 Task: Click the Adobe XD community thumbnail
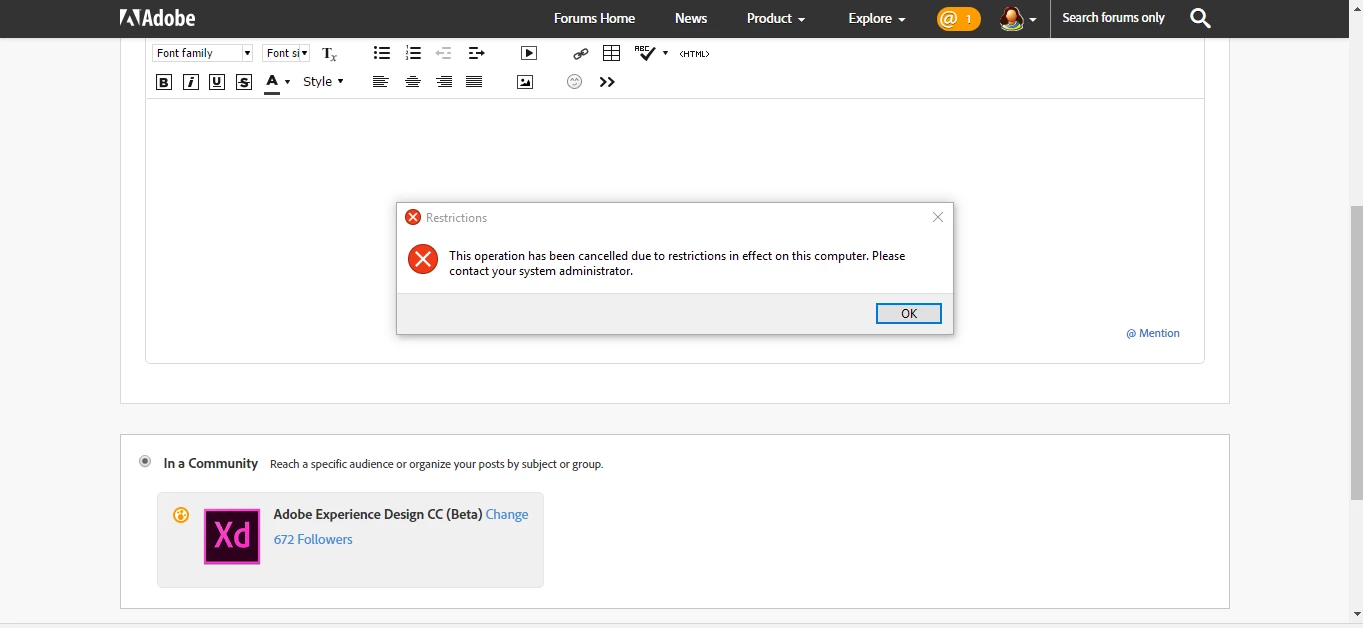(232, 536)
